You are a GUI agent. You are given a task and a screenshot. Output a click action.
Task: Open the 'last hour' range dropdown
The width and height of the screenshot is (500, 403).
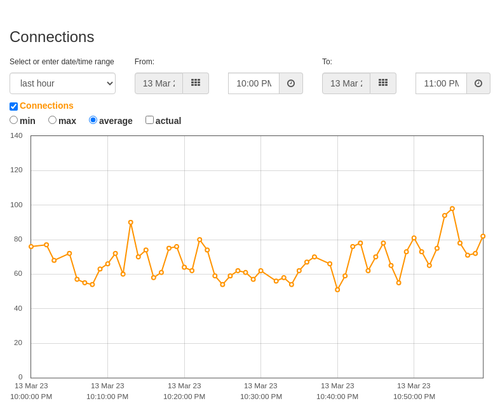coord(63,83)
